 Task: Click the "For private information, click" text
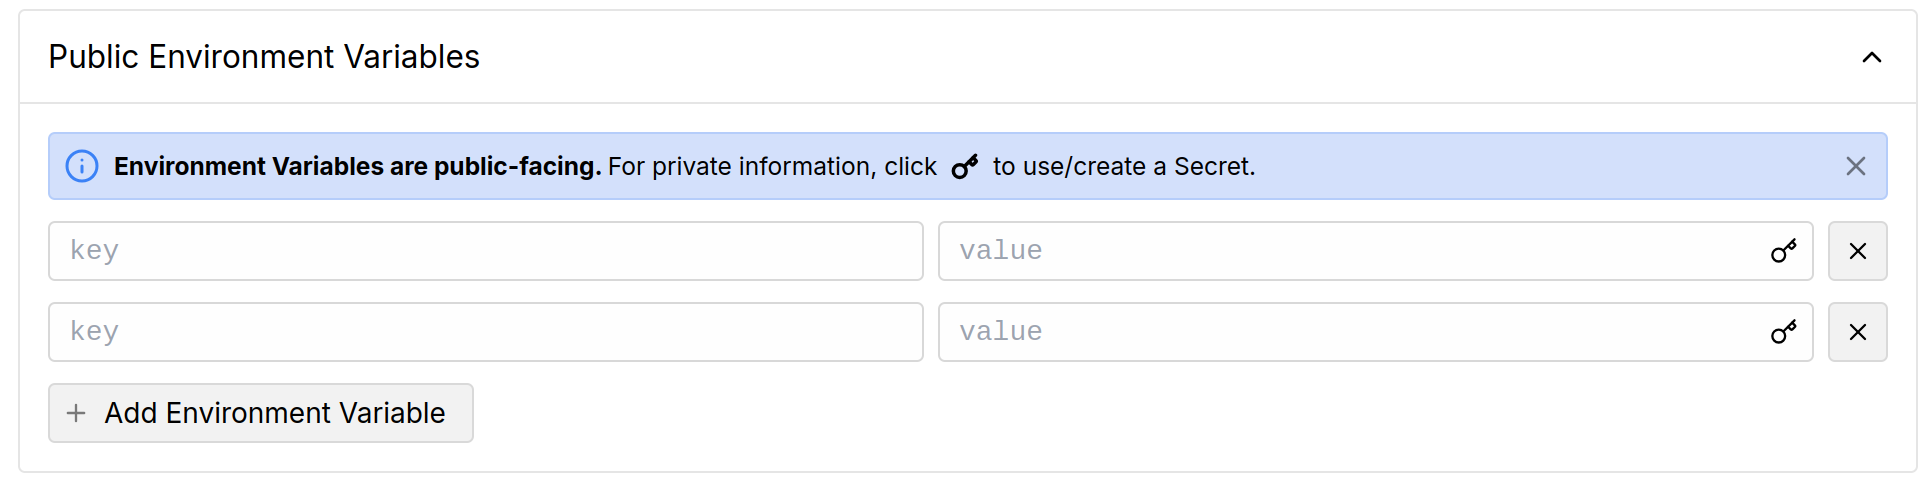772,166
